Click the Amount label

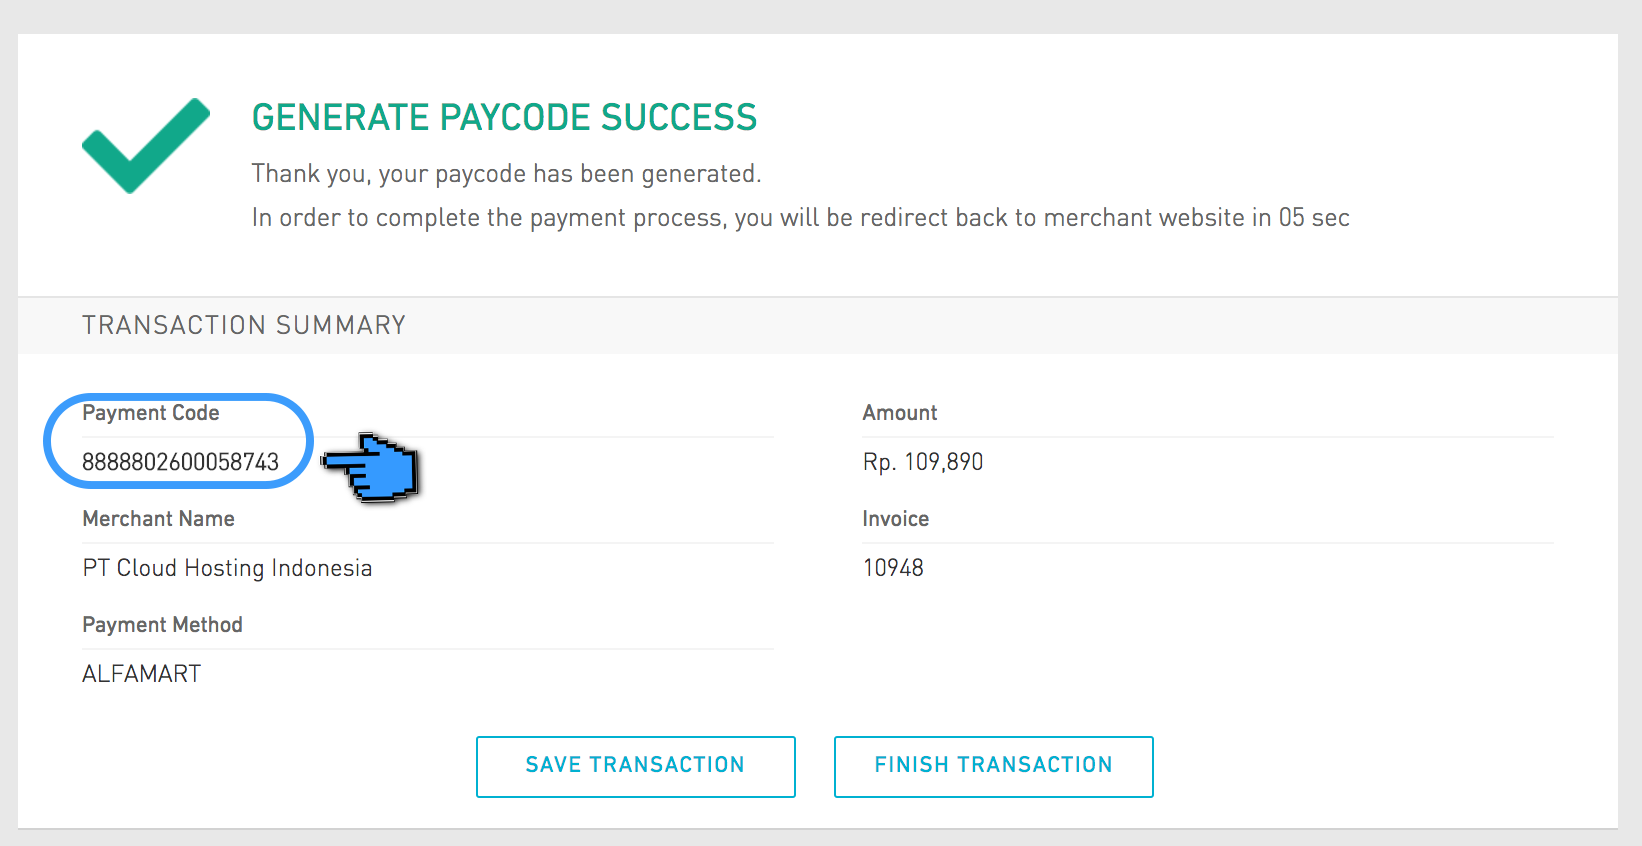[x=899, y=412]
